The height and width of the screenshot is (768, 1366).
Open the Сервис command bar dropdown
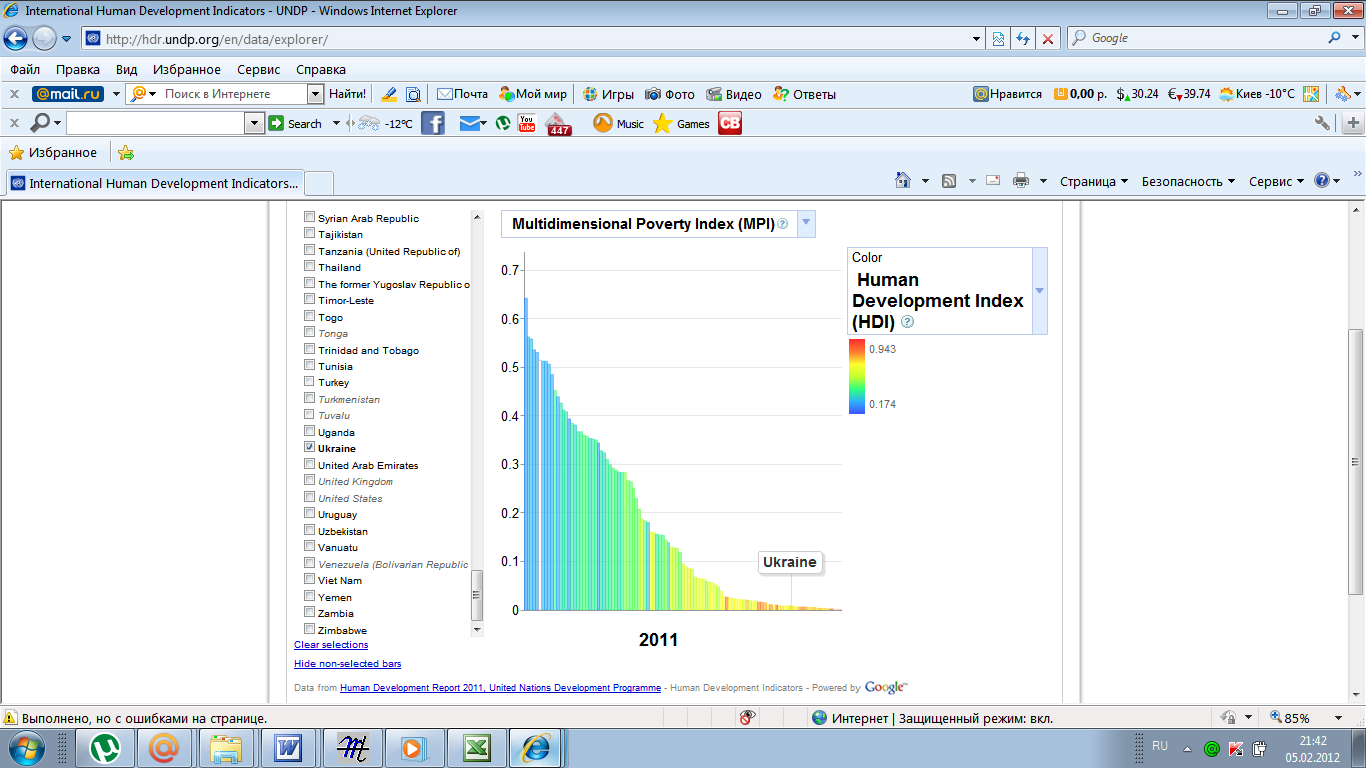[x=1277, y=181]
